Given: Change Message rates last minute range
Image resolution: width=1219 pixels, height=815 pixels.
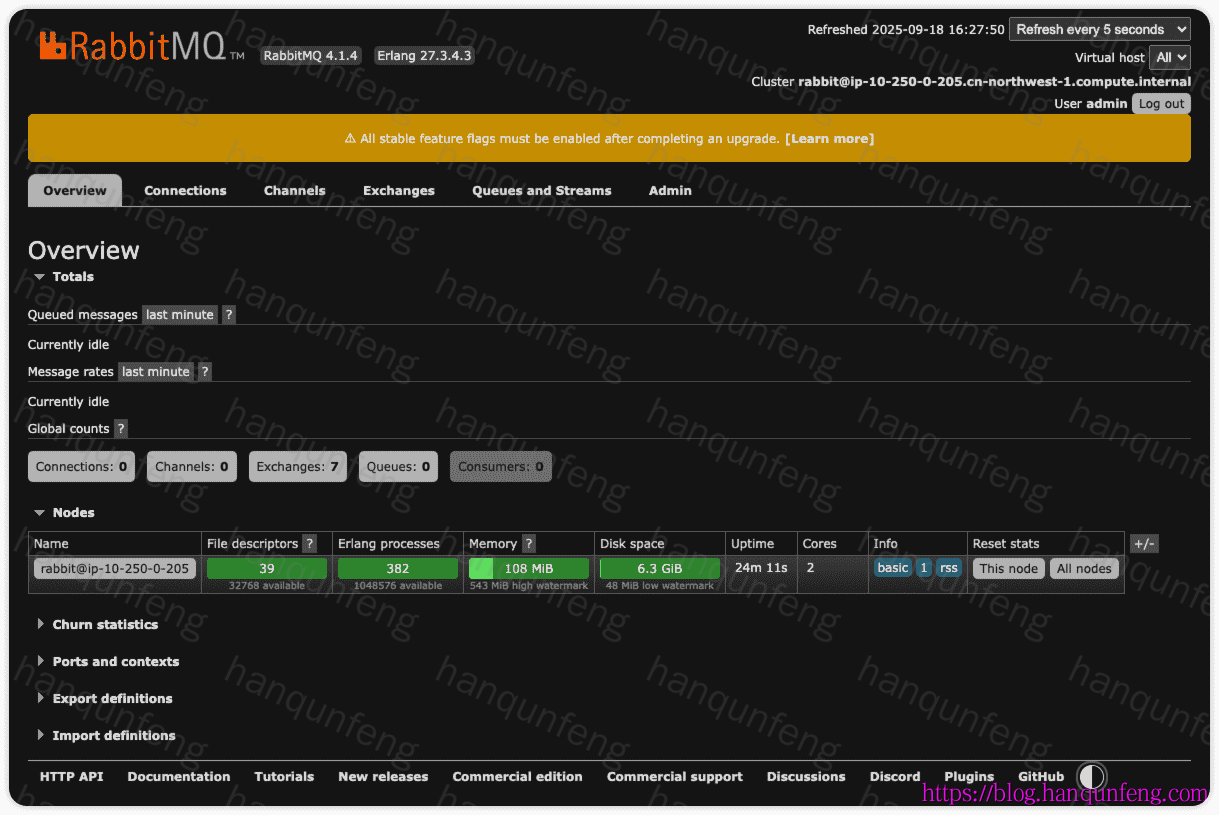Looking at the screenshot, I should click(x=156, y=371).
